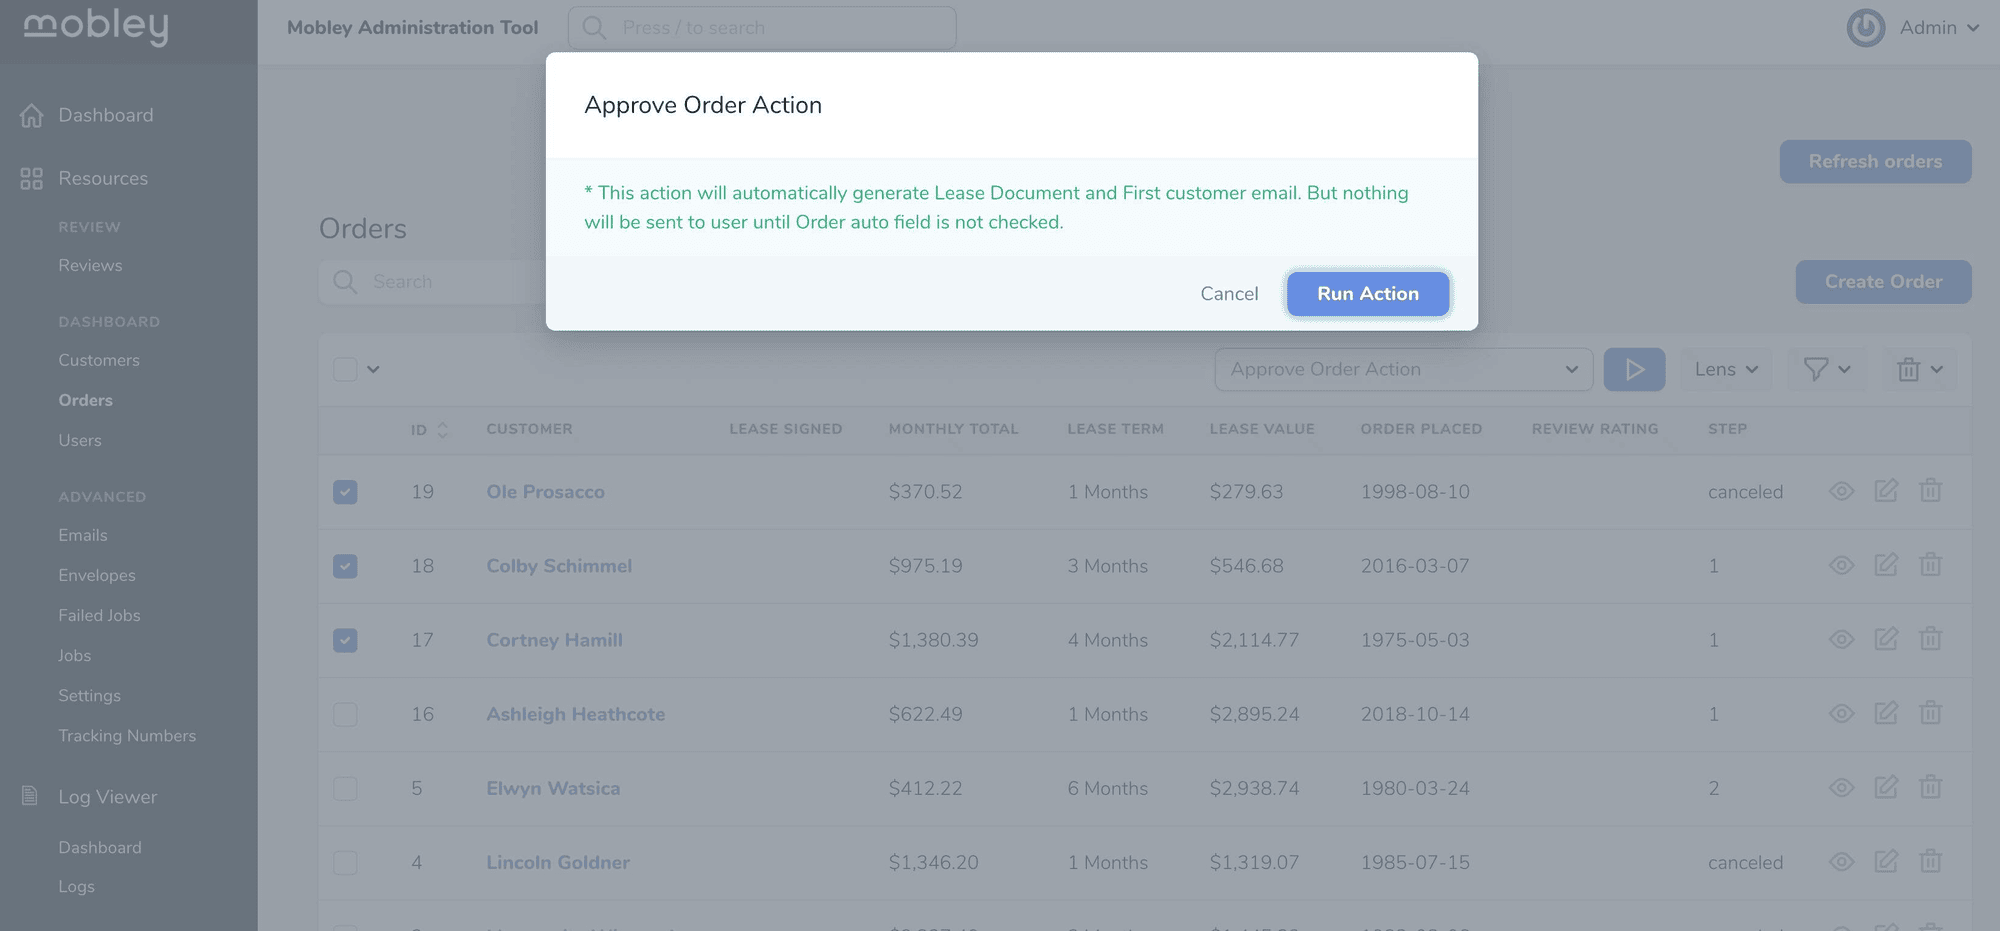Click the Log Viewer document icon
Viewport: 2000px width, 931px height.
click(30, 796)
